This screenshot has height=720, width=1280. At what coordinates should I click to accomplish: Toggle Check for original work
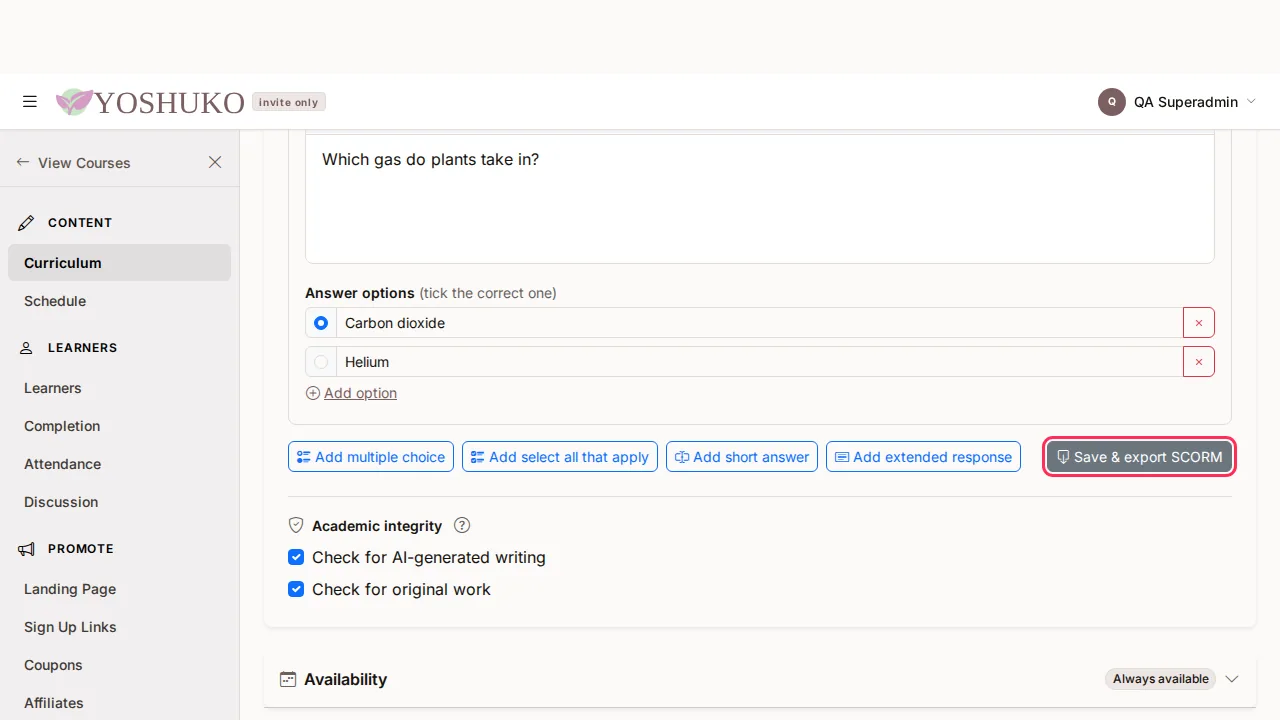pos(296,589)
